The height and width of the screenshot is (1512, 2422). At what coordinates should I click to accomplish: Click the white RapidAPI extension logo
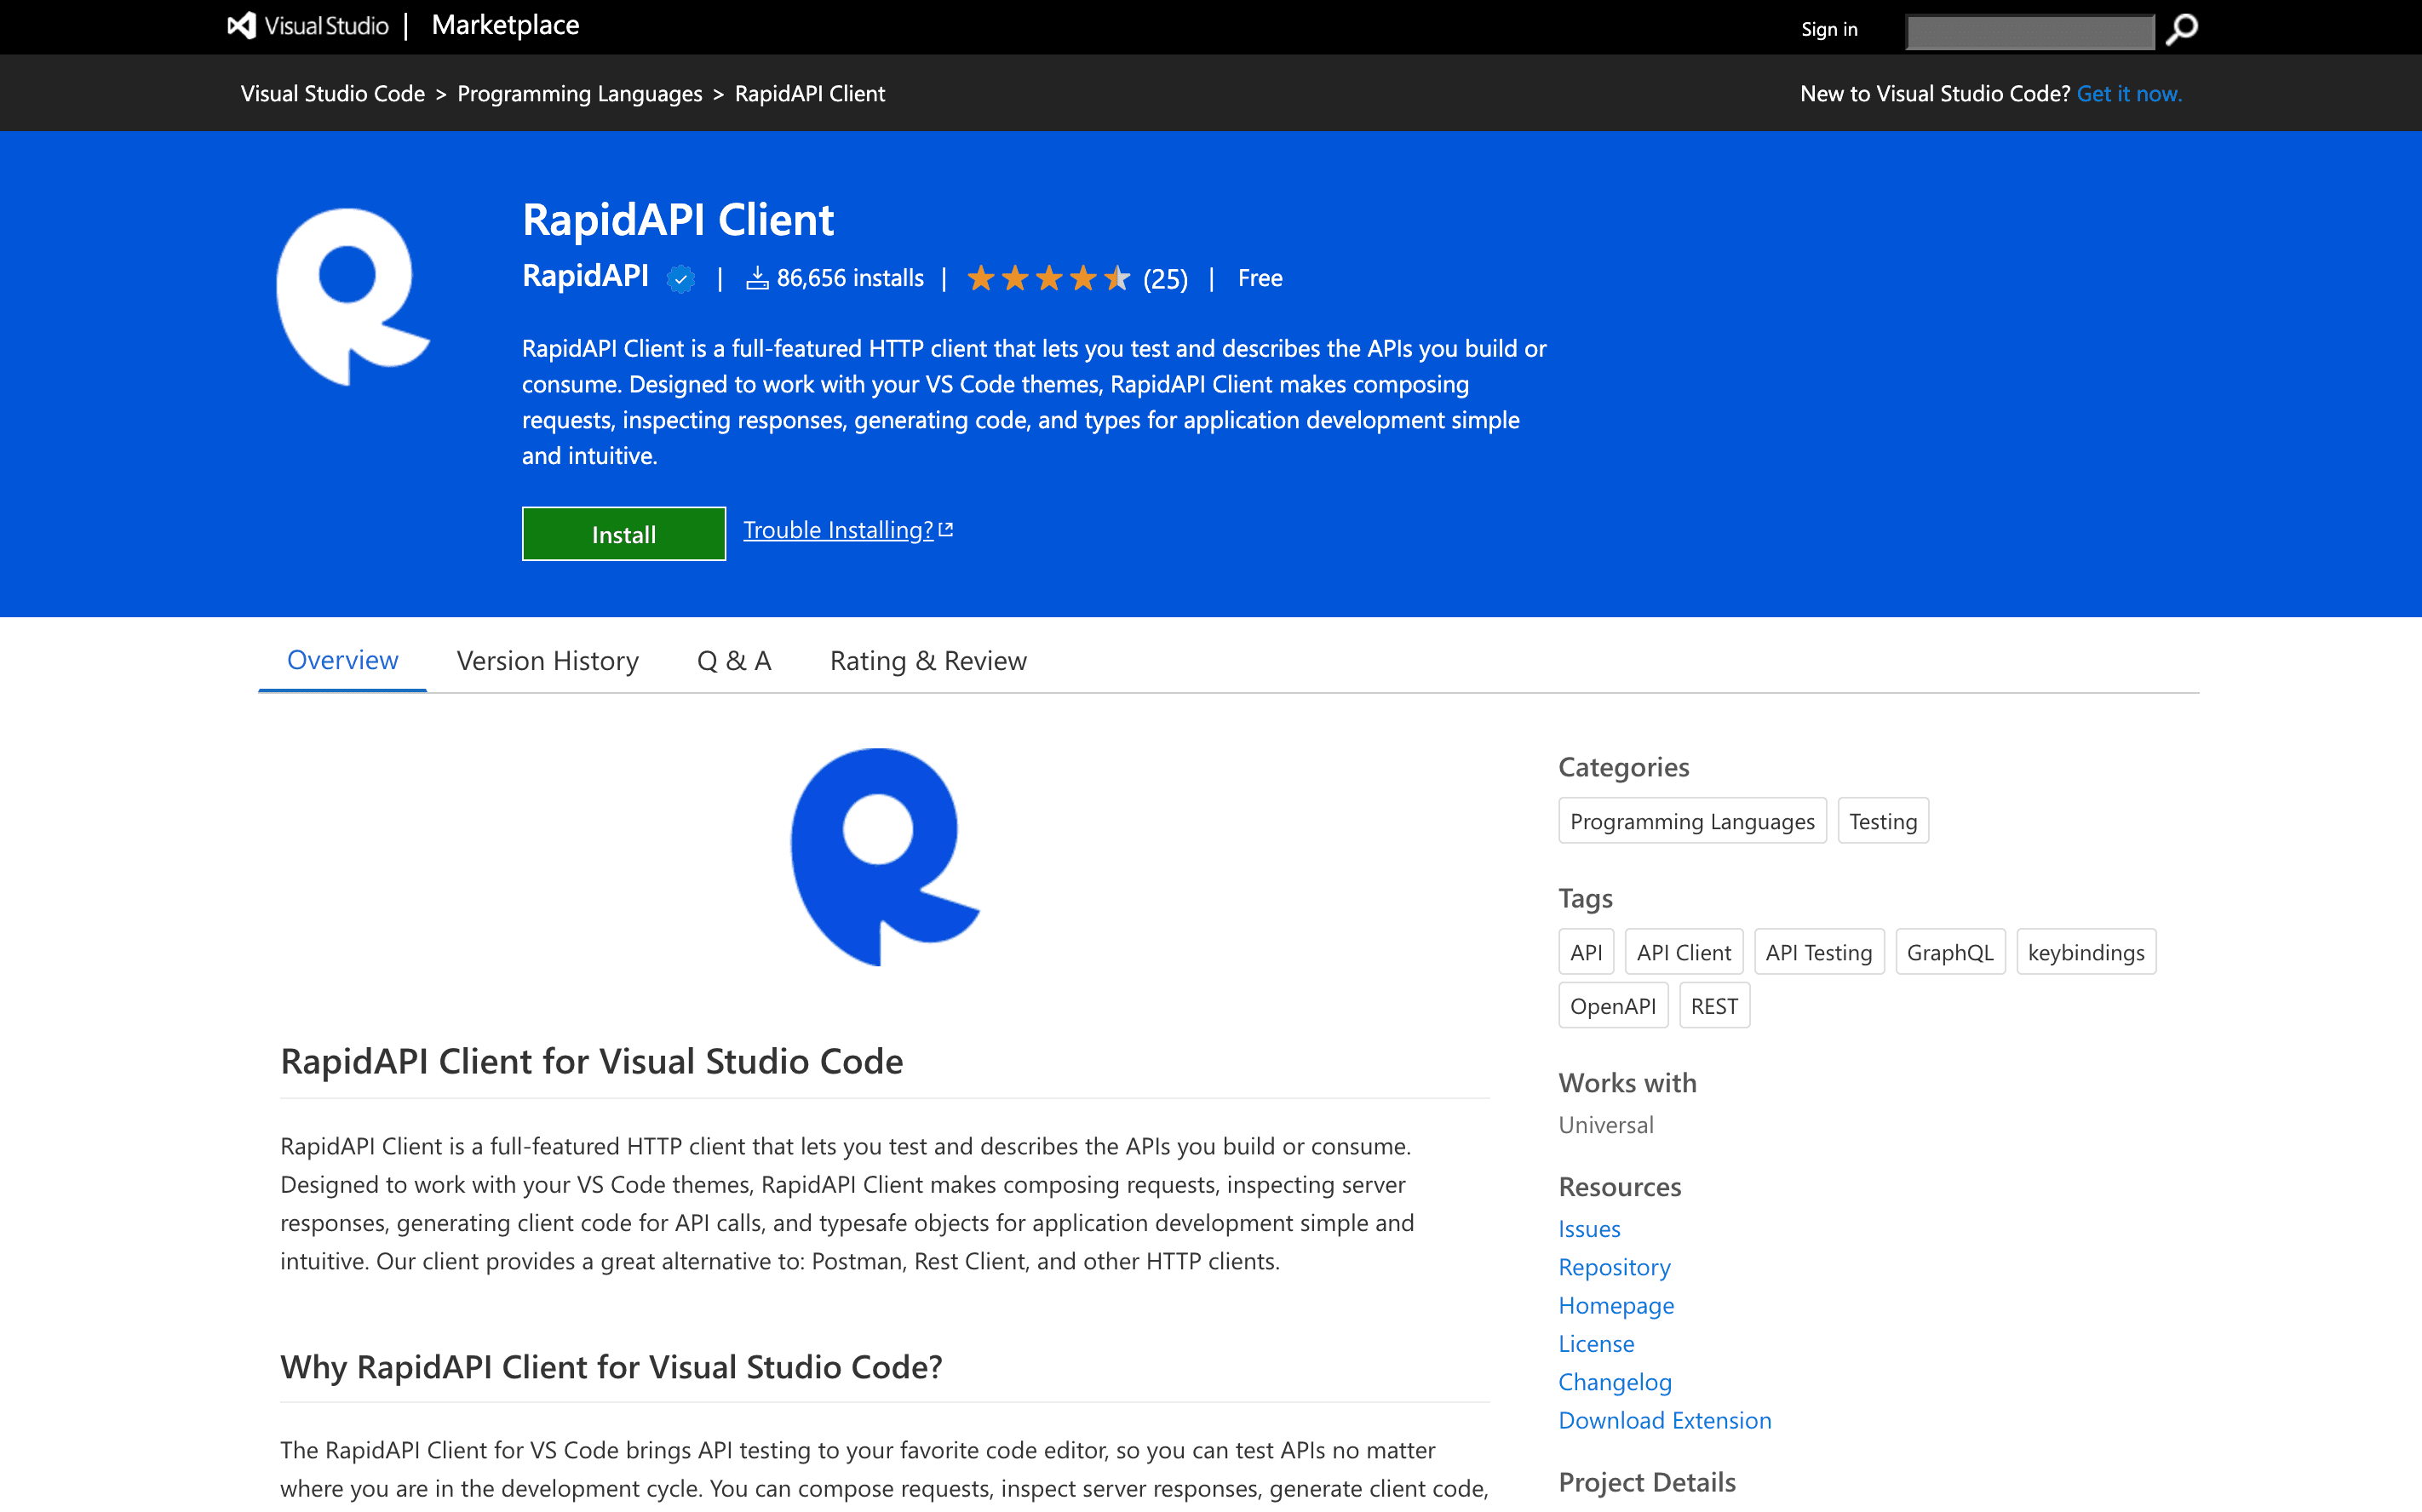[353, 297]
